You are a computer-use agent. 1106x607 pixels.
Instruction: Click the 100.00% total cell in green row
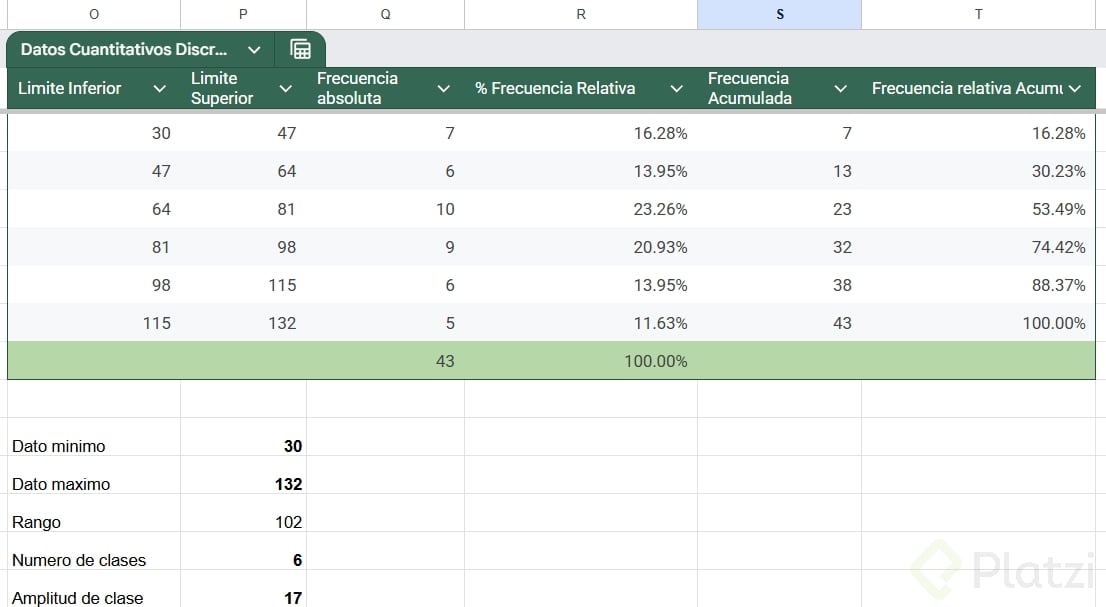[x=581, y=361]
